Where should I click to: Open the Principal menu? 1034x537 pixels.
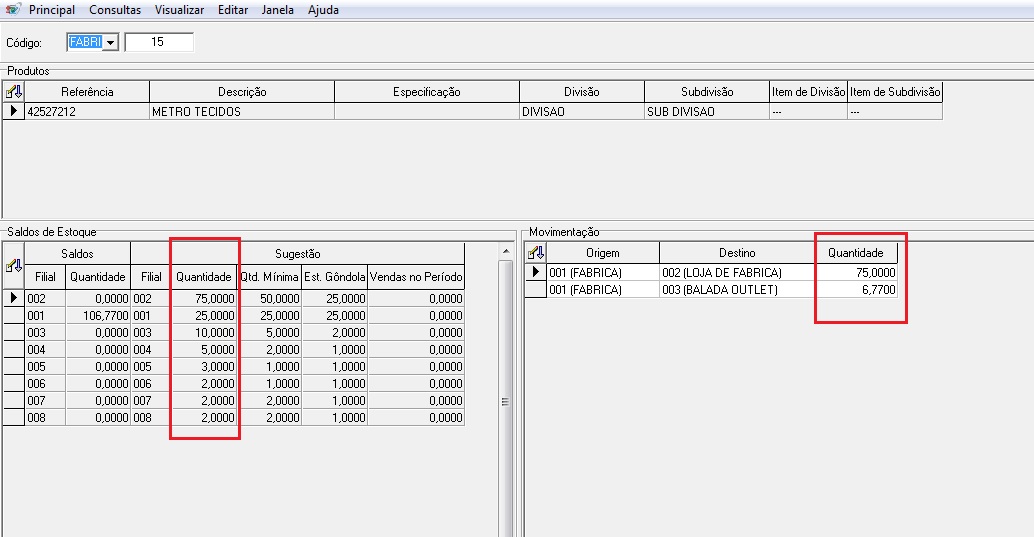tap(52, 10)
